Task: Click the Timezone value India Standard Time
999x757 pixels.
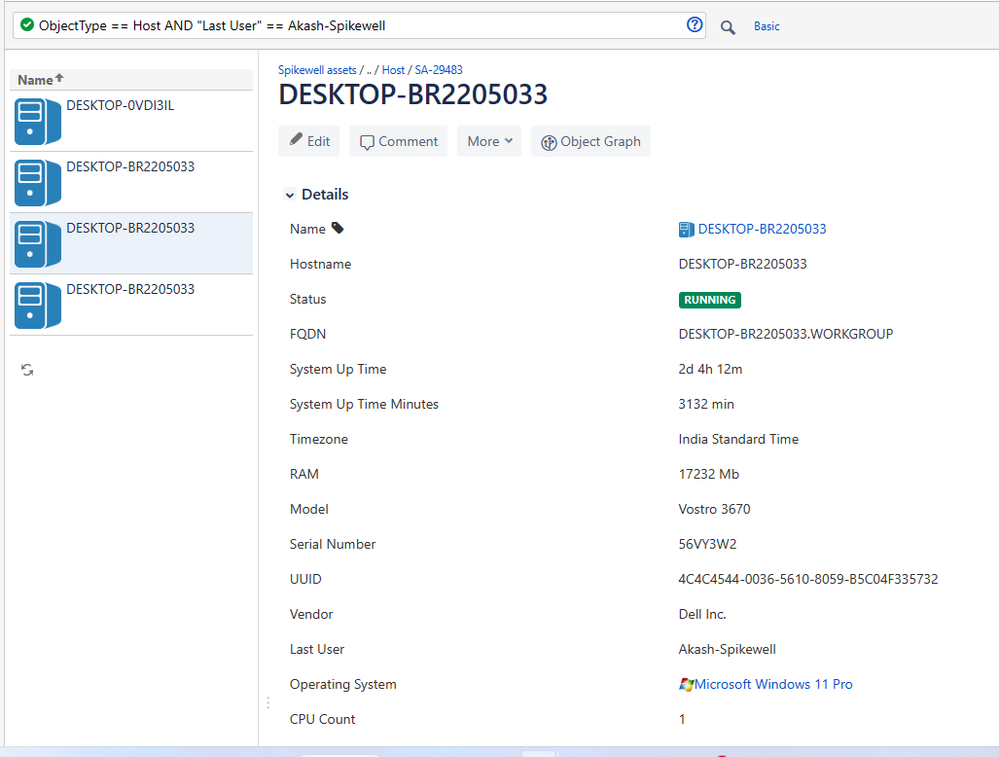Action: pyautogui.click(x=738, y=439)
